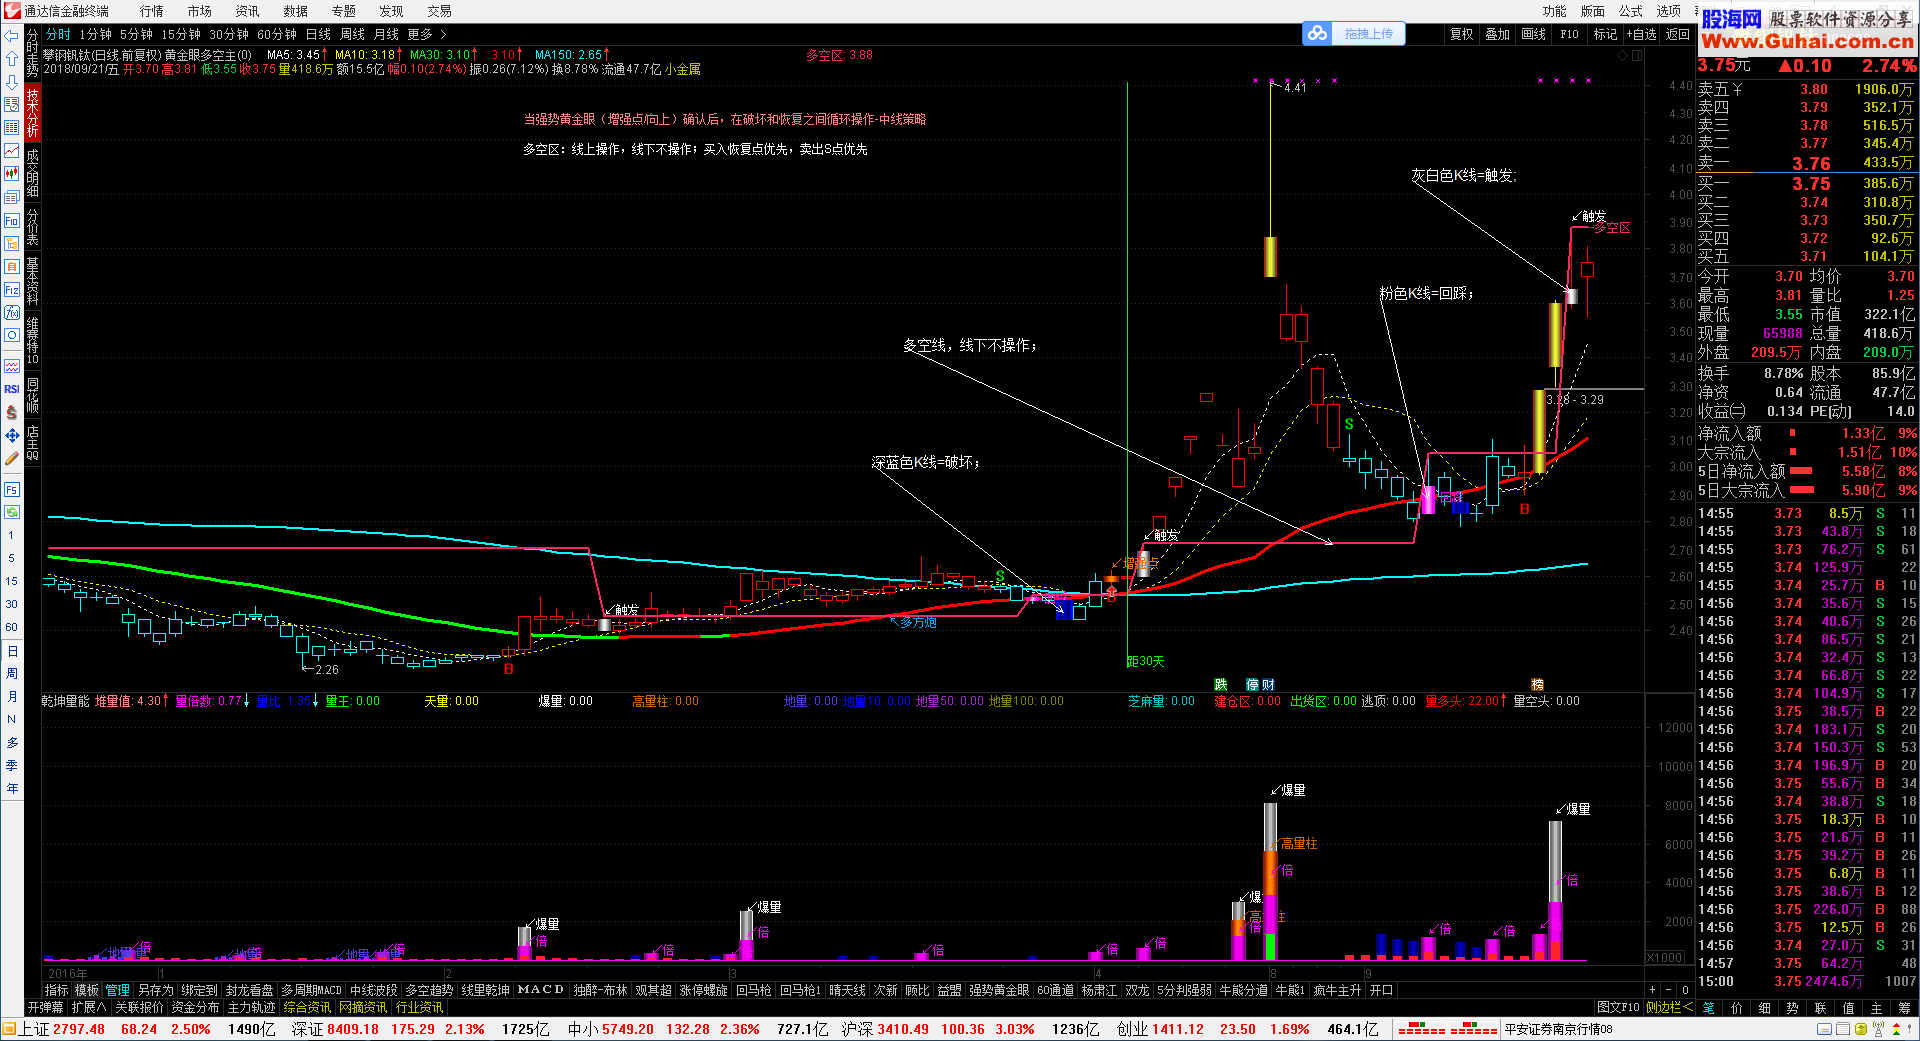Image resolution: width=1920 pixels, height=1041 pixels.
Task: Select the MACD indicator tab
Action: pyautogui.click(x=541, y=990)
